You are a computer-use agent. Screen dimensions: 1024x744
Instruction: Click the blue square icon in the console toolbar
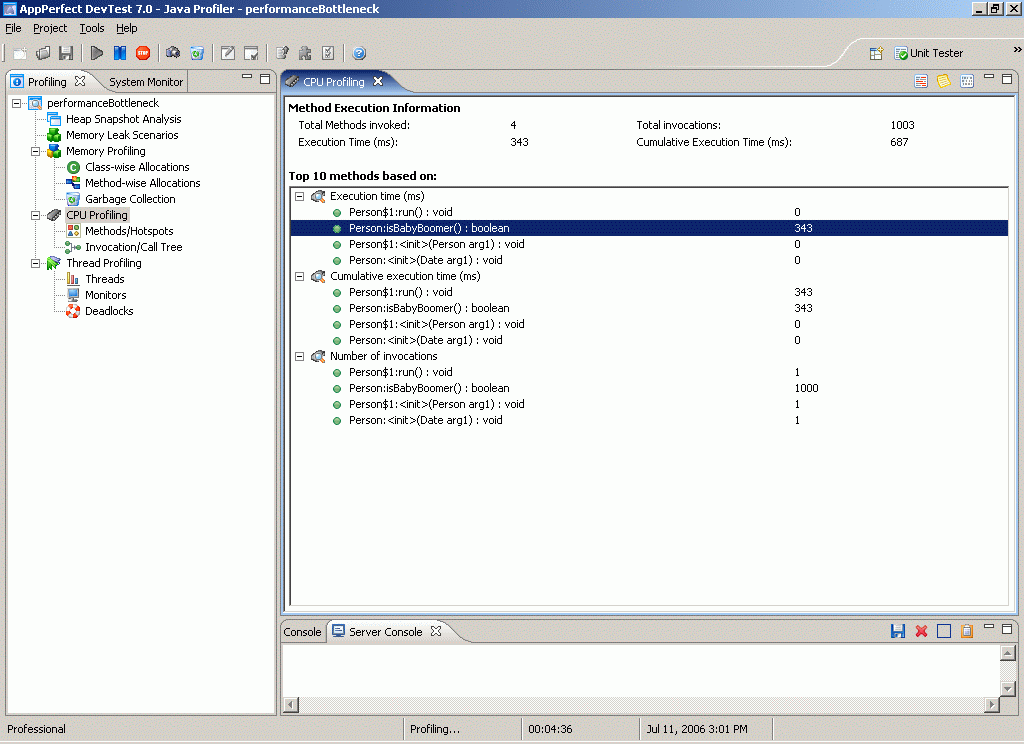tap(944, 631)
